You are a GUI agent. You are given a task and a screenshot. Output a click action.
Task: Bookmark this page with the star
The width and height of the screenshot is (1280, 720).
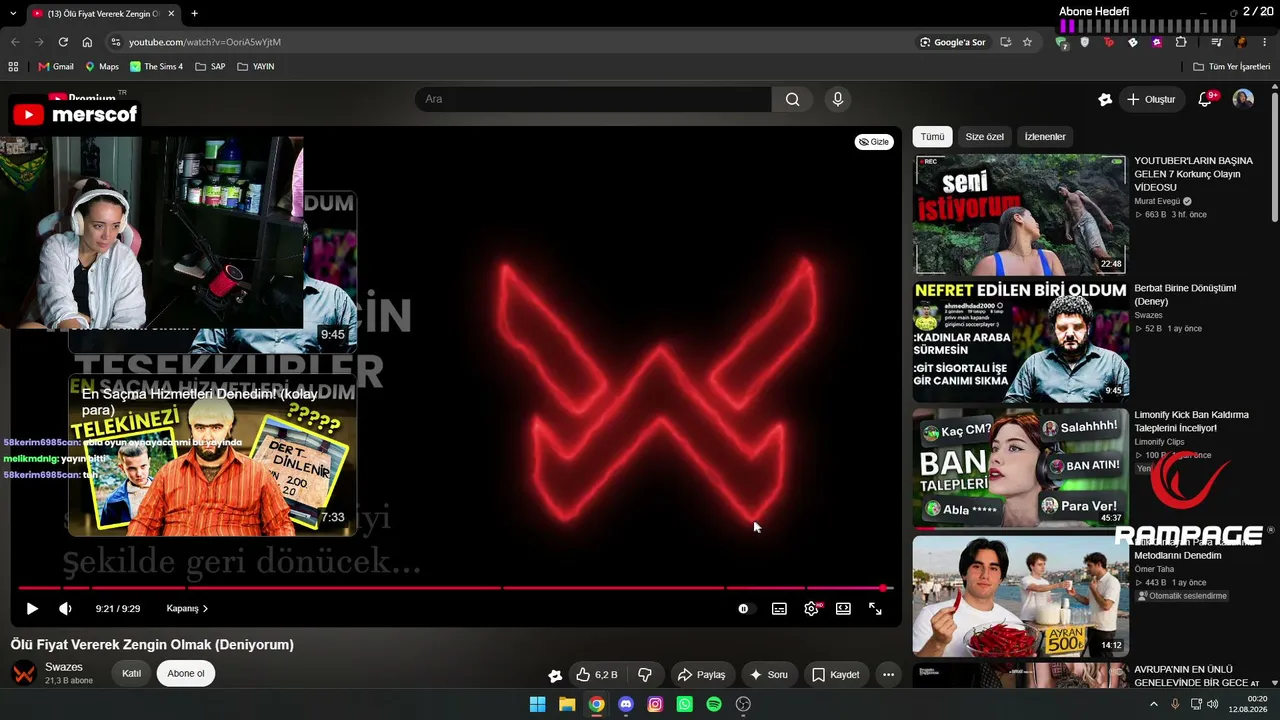click(x=1027, y=42)
